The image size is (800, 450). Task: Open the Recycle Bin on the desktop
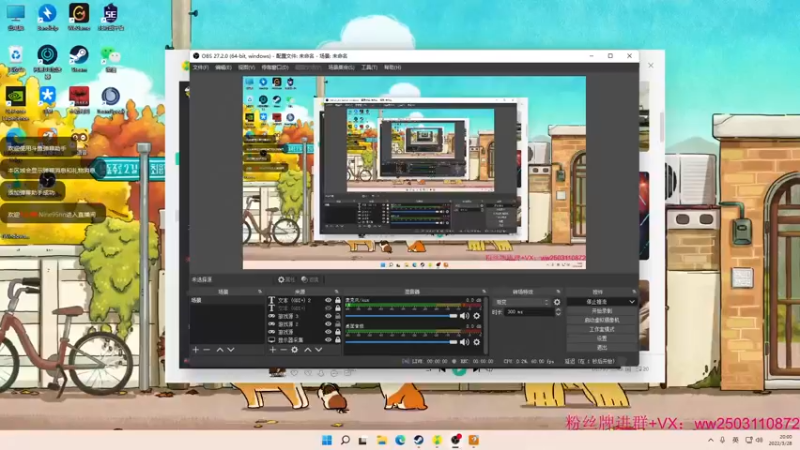(x=16, y=58)
